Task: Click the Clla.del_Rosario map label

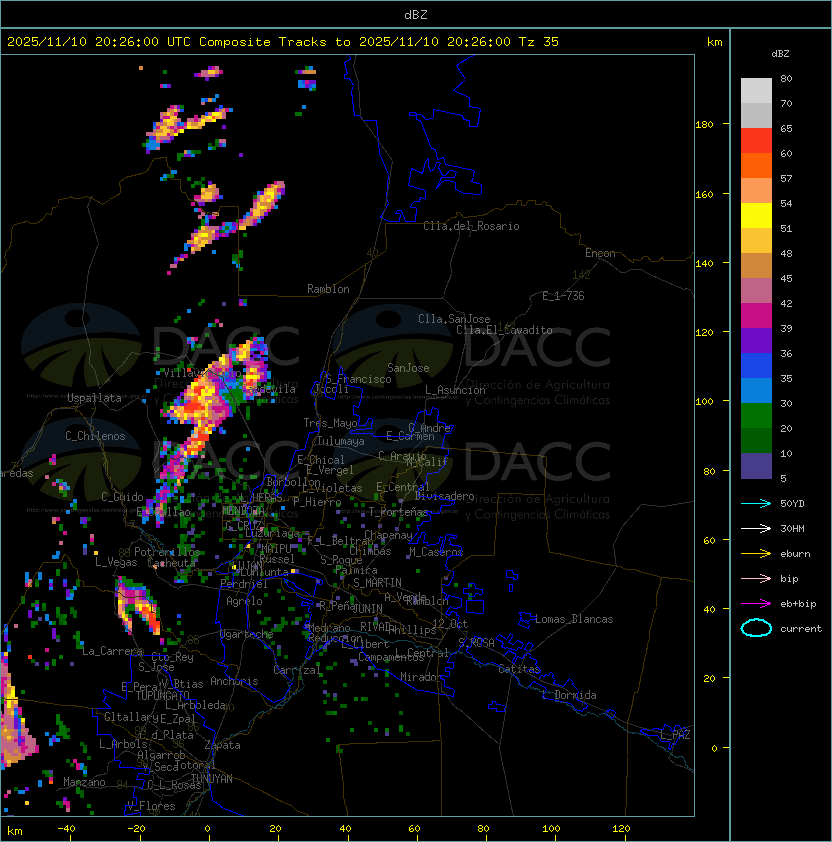Action: coord(471,226)
